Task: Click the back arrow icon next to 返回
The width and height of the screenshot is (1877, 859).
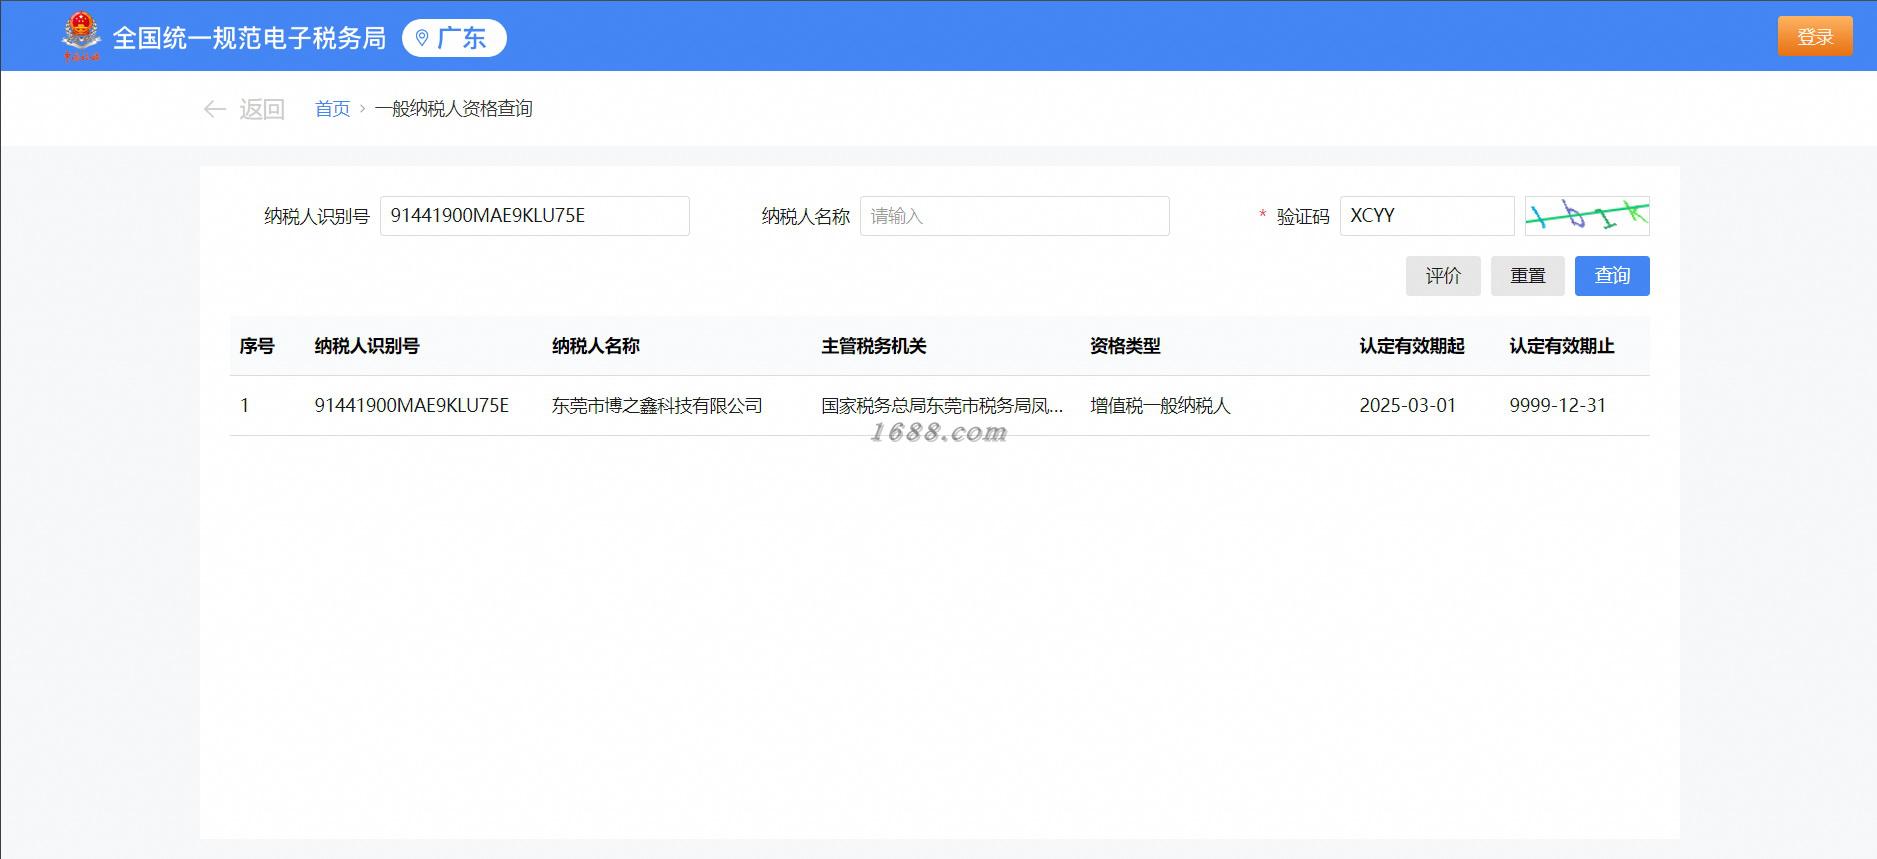Action: coord(214,109)
